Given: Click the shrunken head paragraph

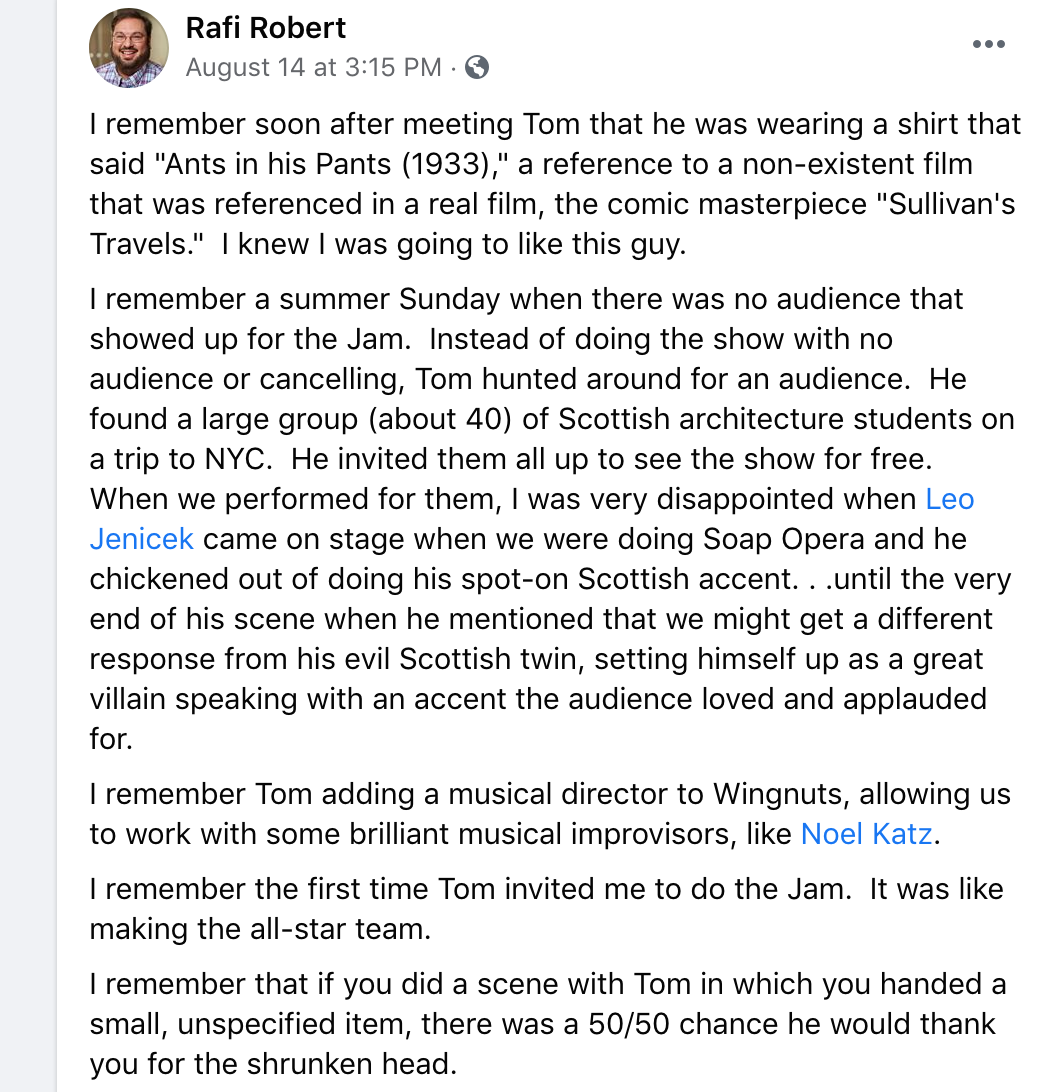Looking at the screenshot, I should pos(548,1024).
